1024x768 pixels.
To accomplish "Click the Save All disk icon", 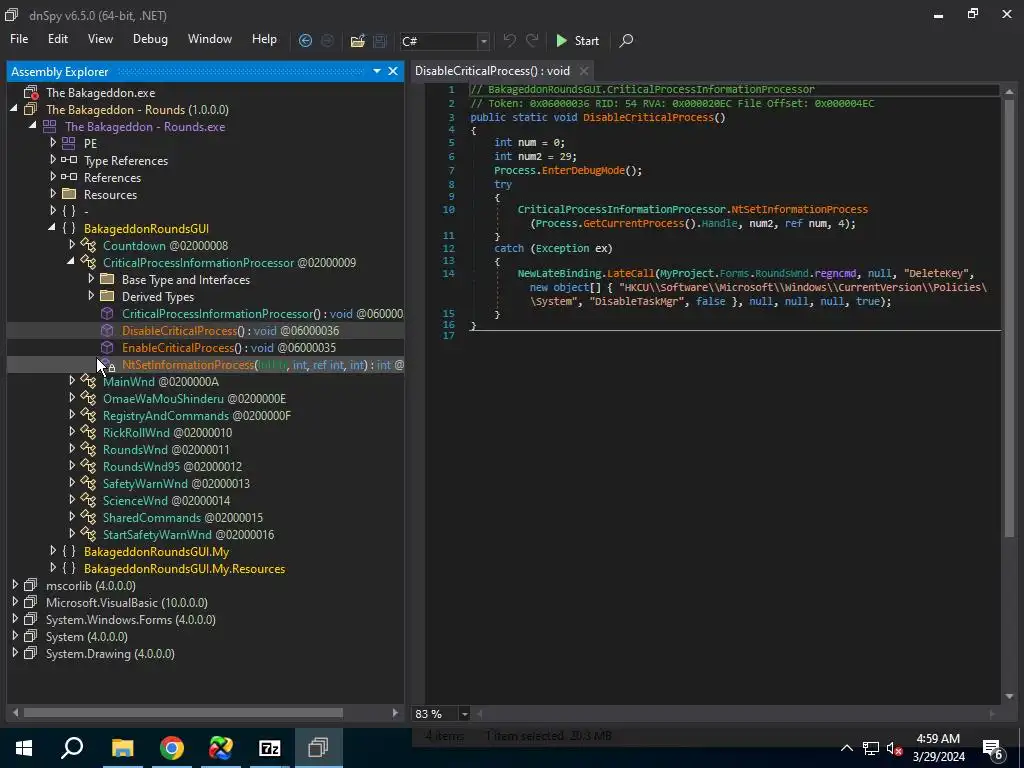I will pos(379,40).
